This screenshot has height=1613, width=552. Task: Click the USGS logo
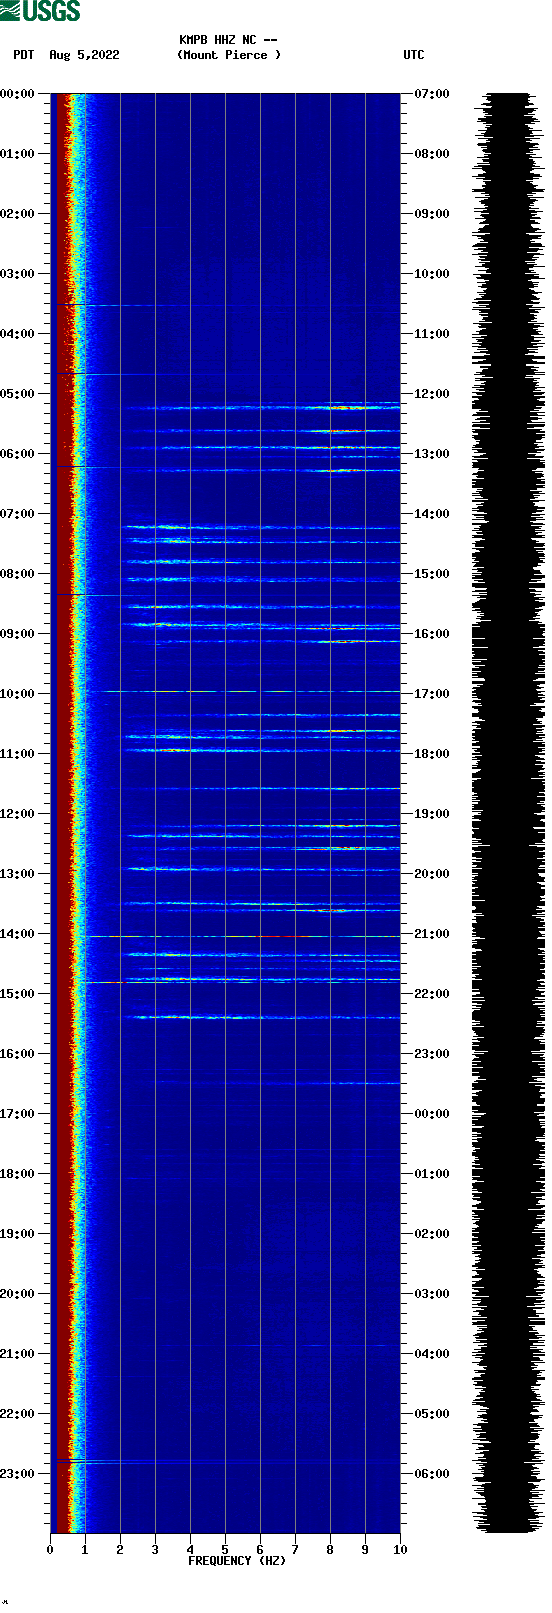coord(40,11)
